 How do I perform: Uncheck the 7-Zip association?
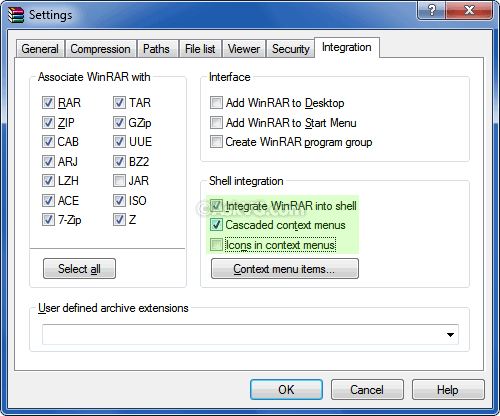tap(48, 220)
